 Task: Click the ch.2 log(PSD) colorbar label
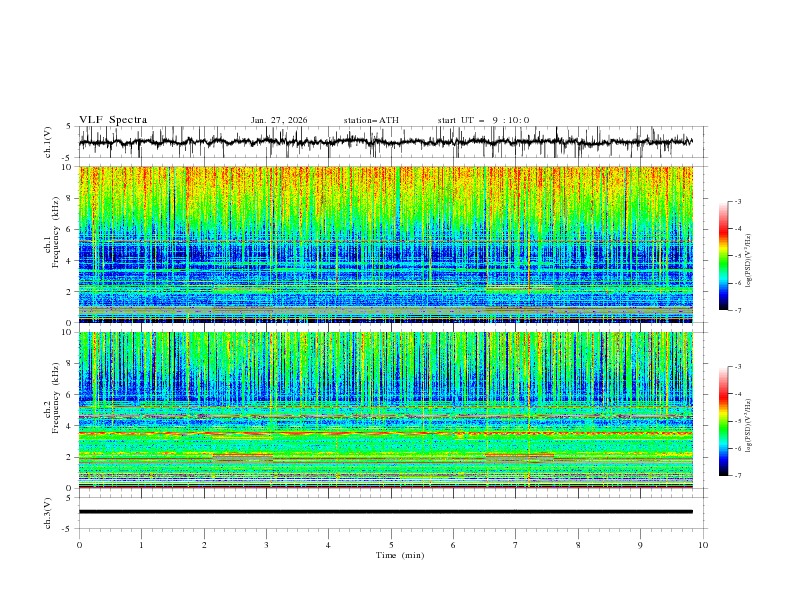click(x=749, y=426)
